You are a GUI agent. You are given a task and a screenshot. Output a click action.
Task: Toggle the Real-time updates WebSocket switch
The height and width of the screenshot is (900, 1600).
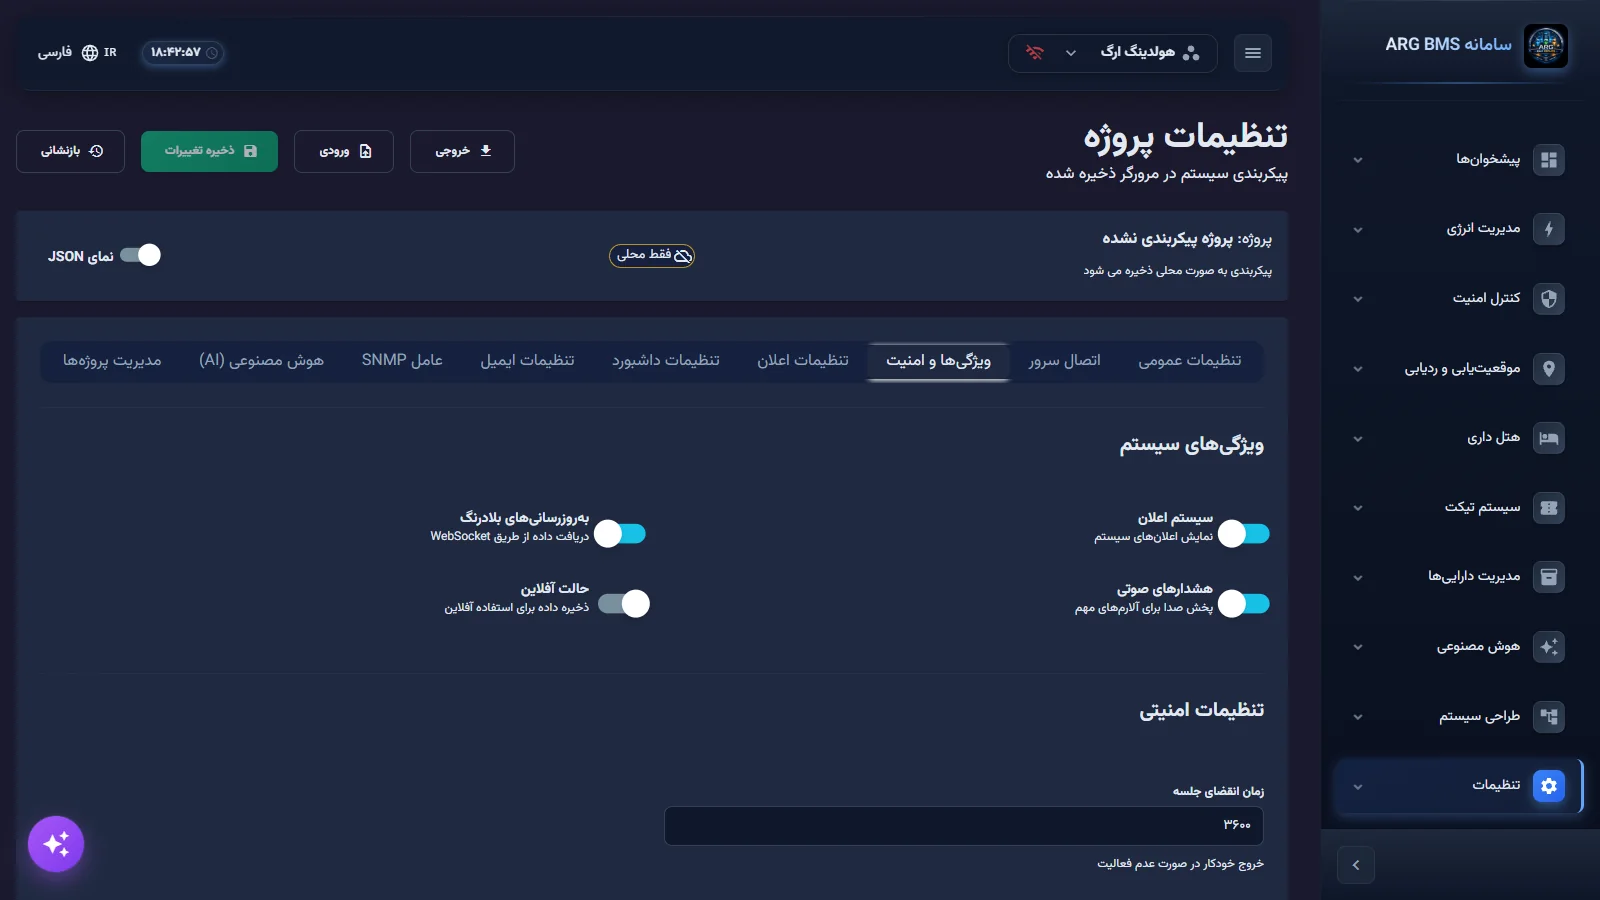620,534
